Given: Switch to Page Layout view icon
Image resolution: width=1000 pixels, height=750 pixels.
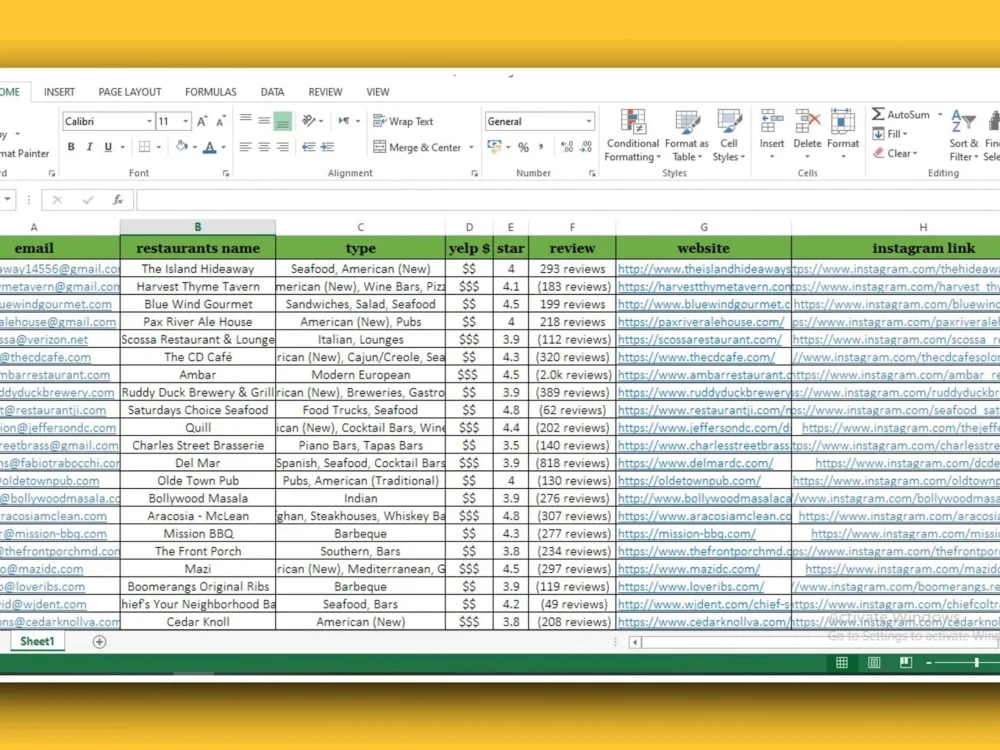Looking at the screenshot, I should coord(874,663).
